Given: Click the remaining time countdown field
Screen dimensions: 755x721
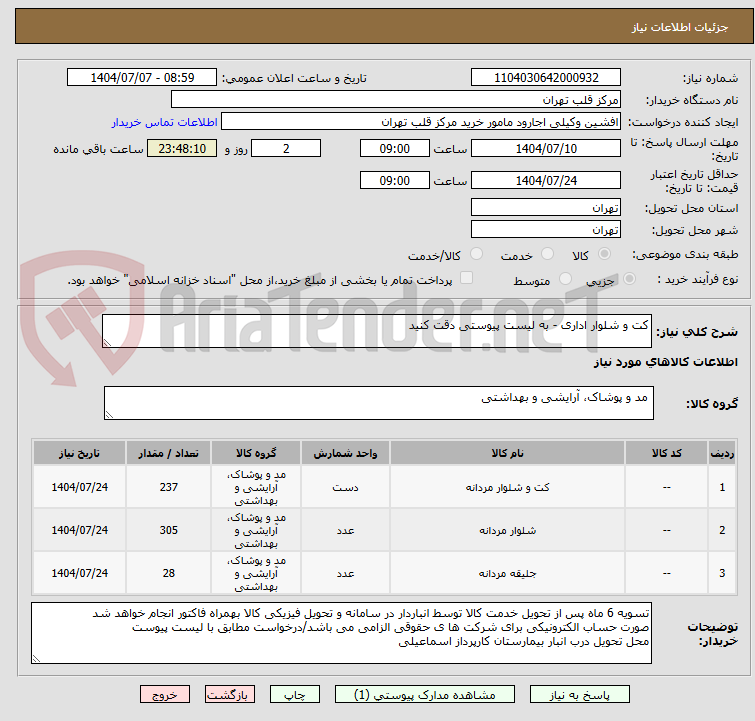Looking at the screenshot, I should pos(181,149).
